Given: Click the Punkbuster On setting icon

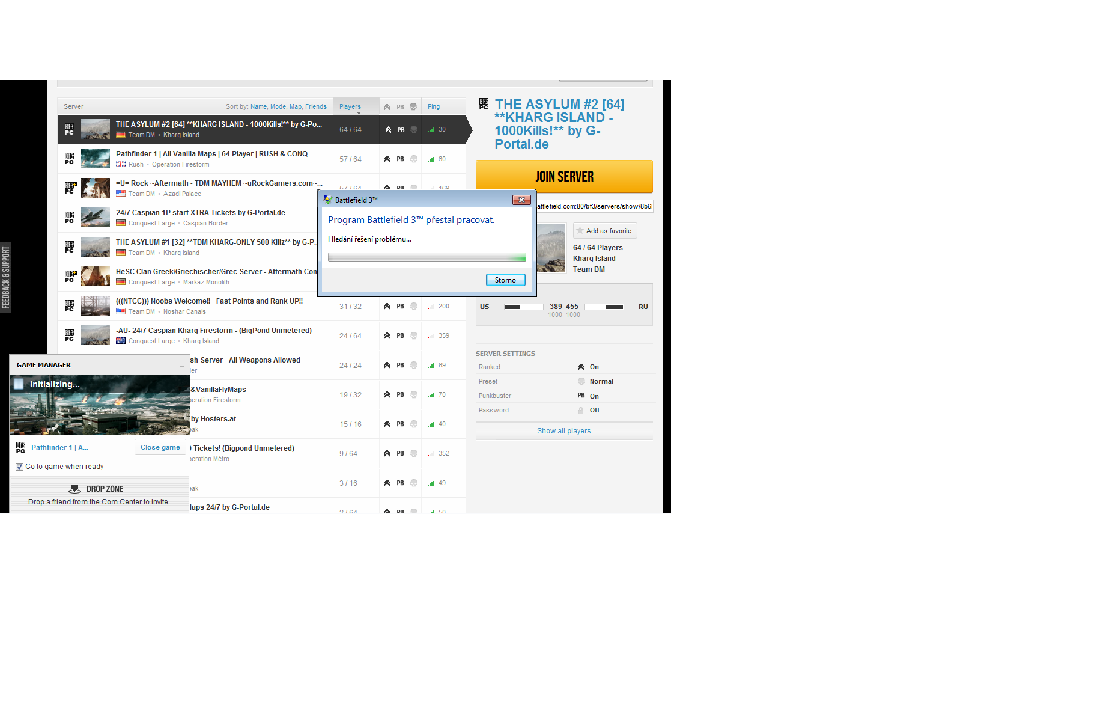Looking at the screenshot, I should click(x=581, y=396).
